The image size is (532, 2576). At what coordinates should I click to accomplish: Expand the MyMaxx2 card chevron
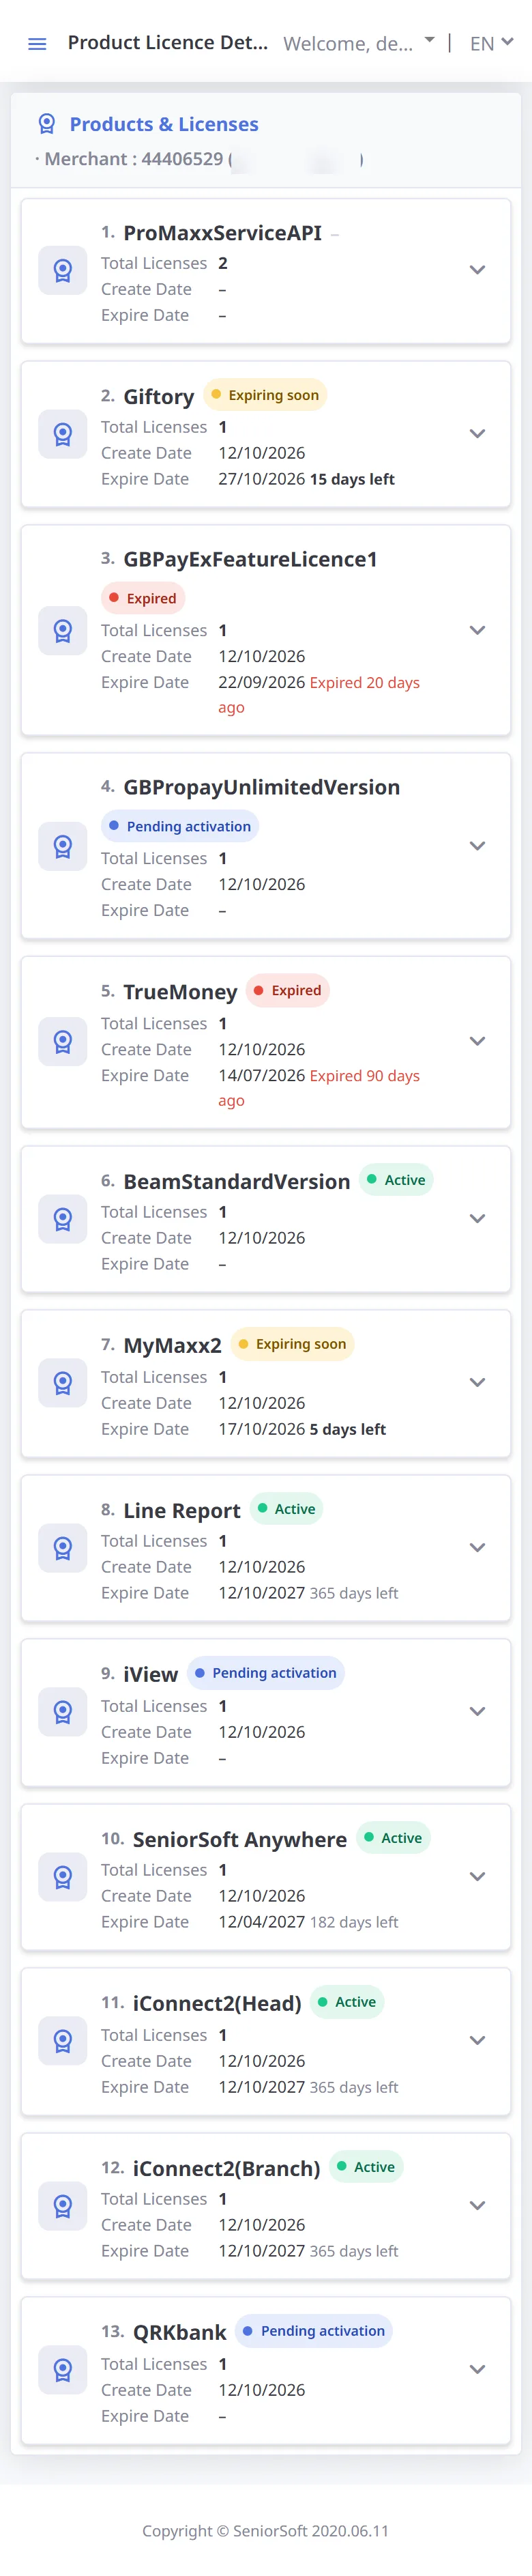pos(477,1383)
